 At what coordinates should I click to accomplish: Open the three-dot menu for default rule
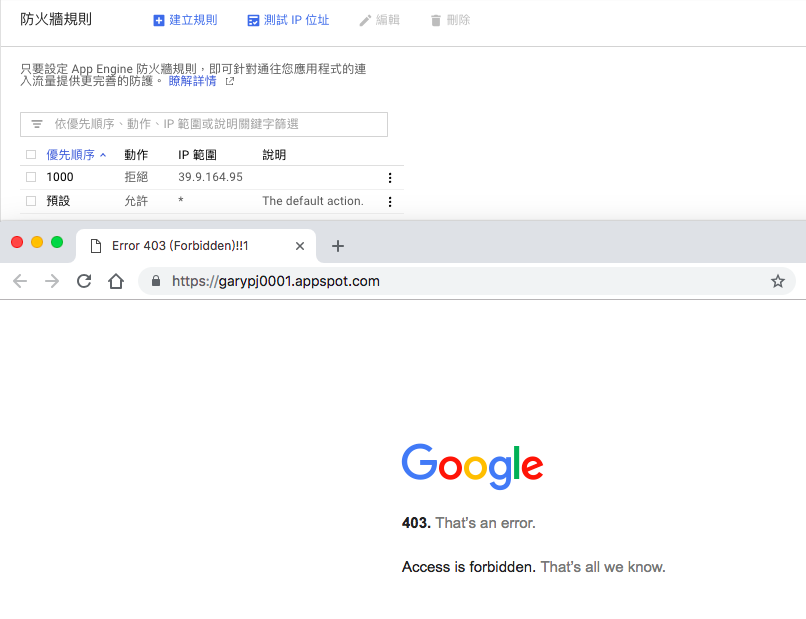pos(390,202)
